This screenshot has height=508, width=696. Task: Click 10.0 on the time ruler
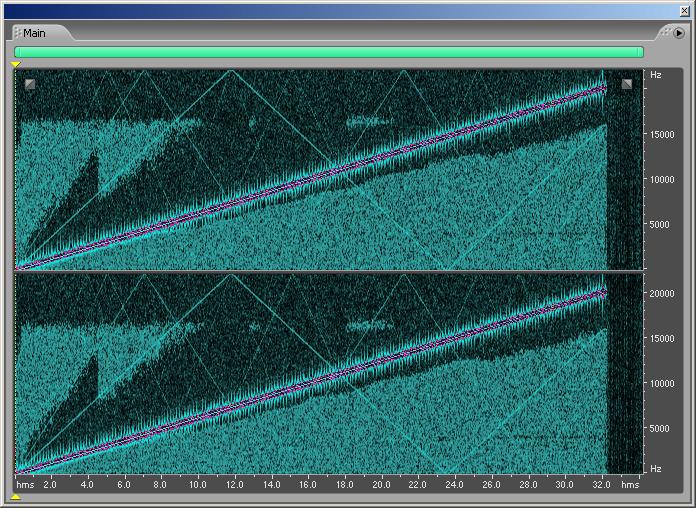click(x=198, y=484)
